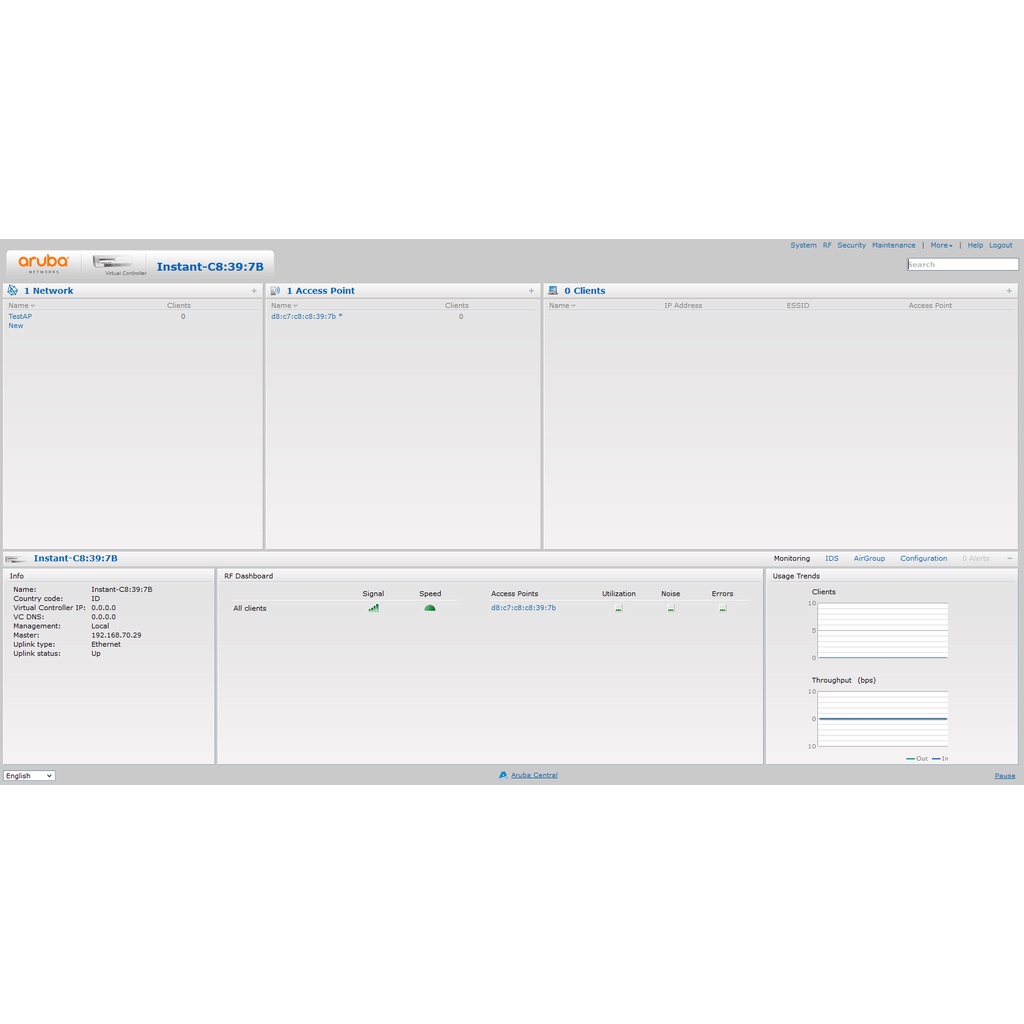1024x1024 pixels.
Task: Click the Aruba Networks logo
Action: tap(43, 264)
